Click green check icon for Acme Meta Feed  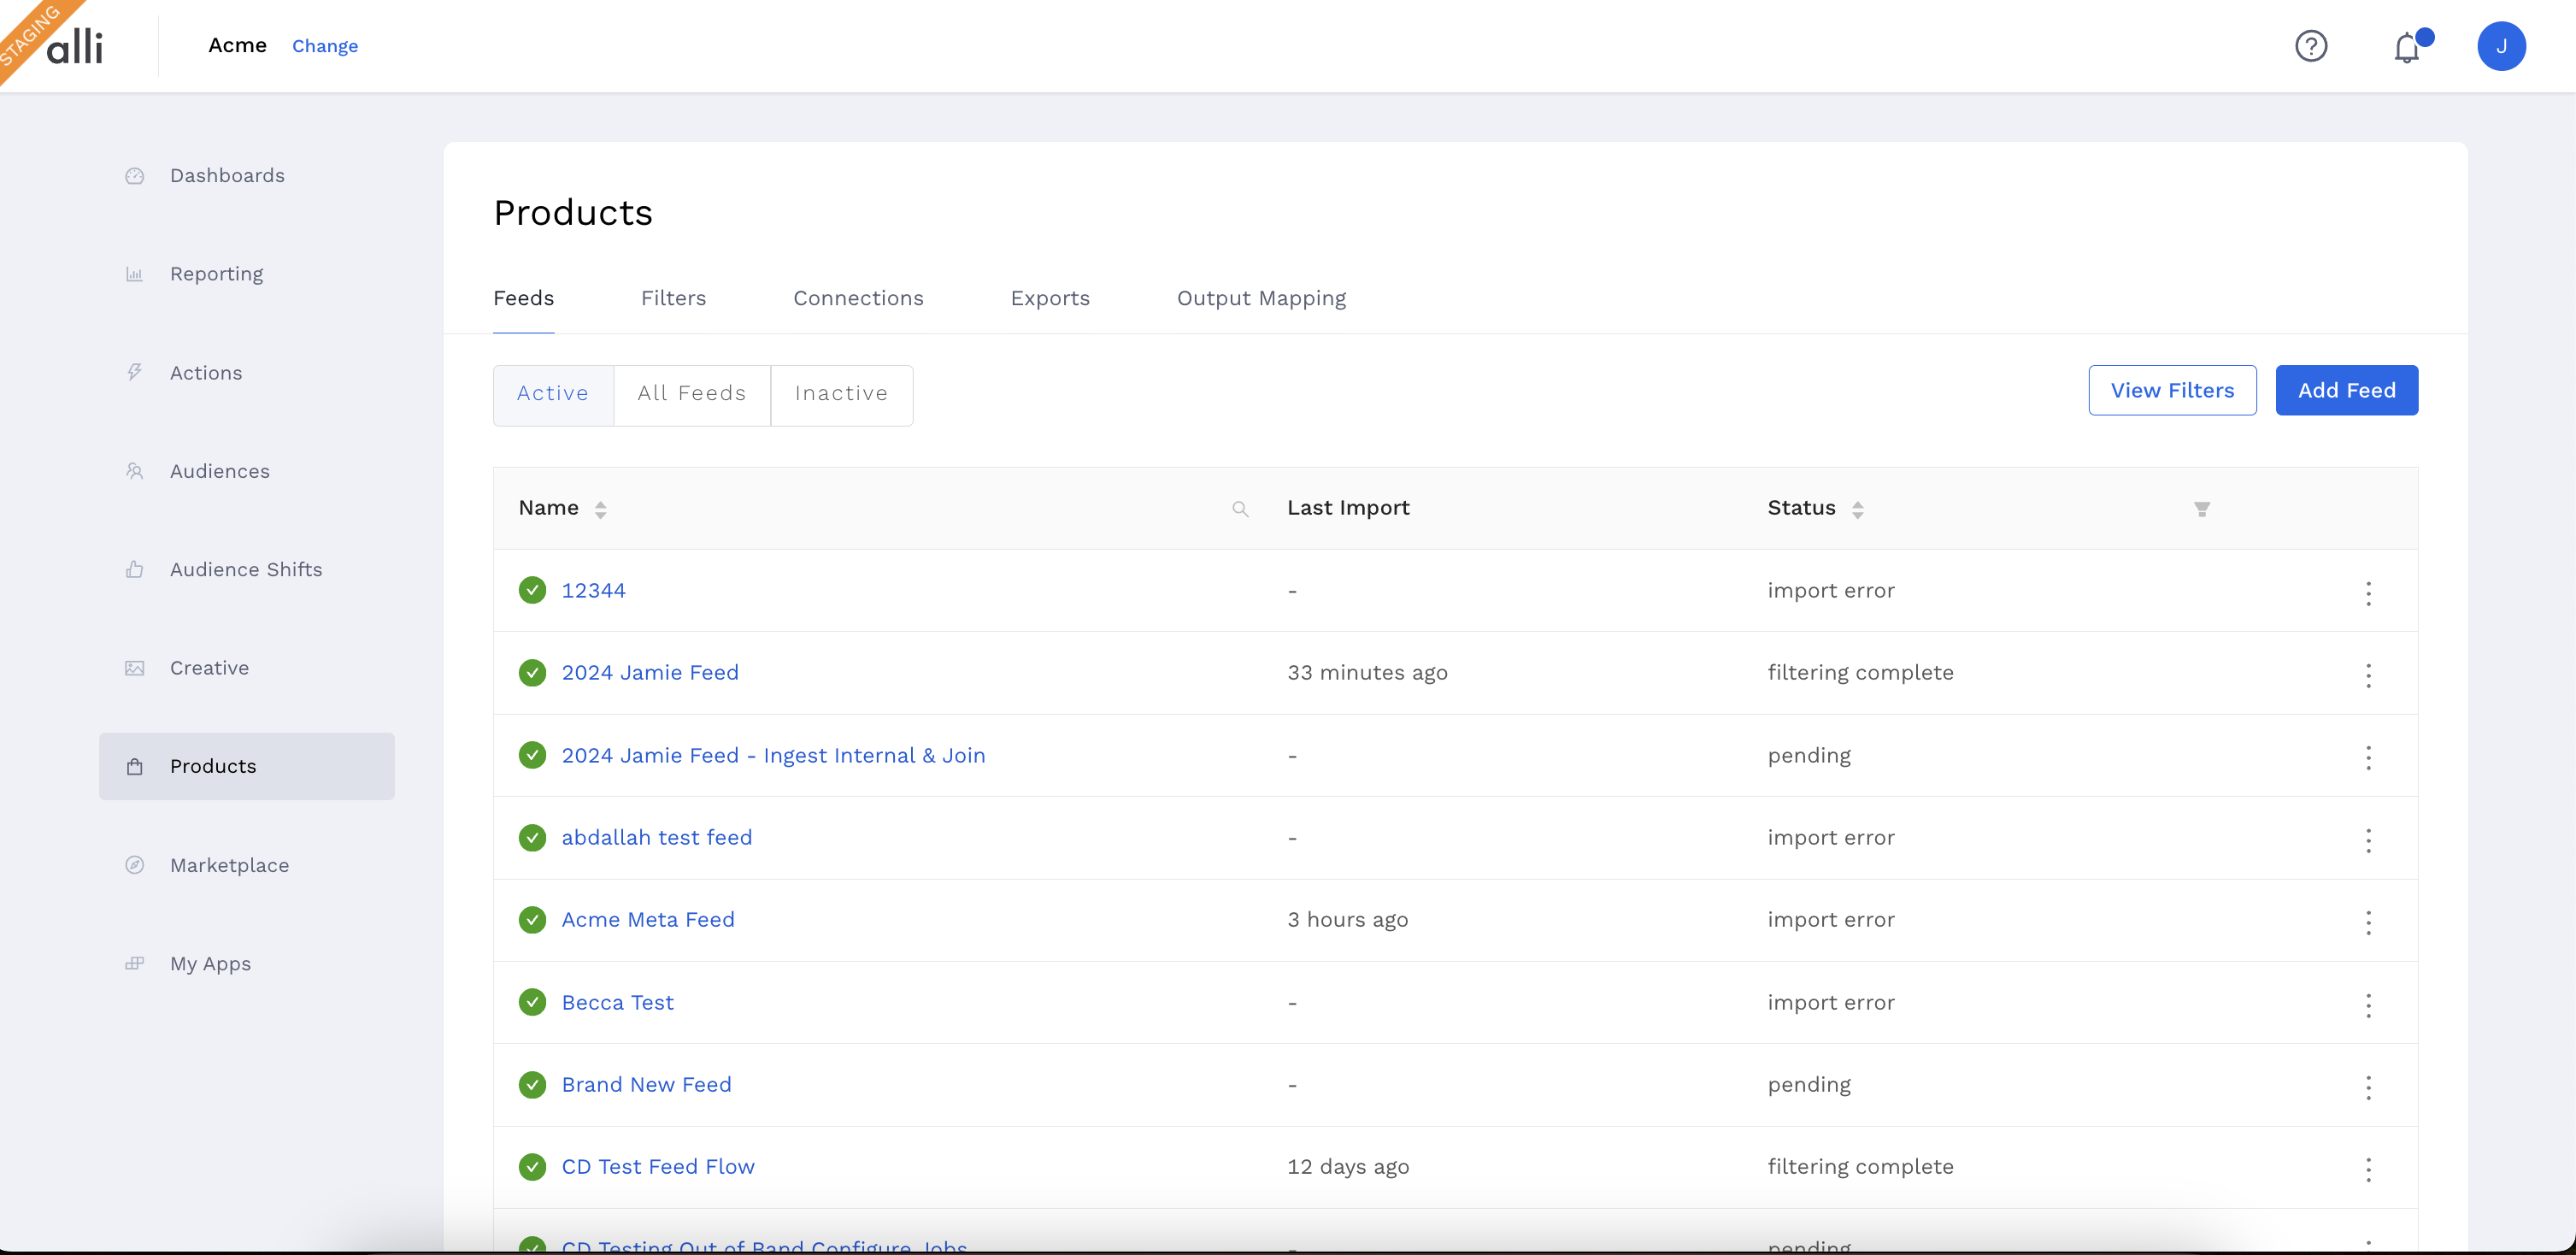click(x=532, y=920)
